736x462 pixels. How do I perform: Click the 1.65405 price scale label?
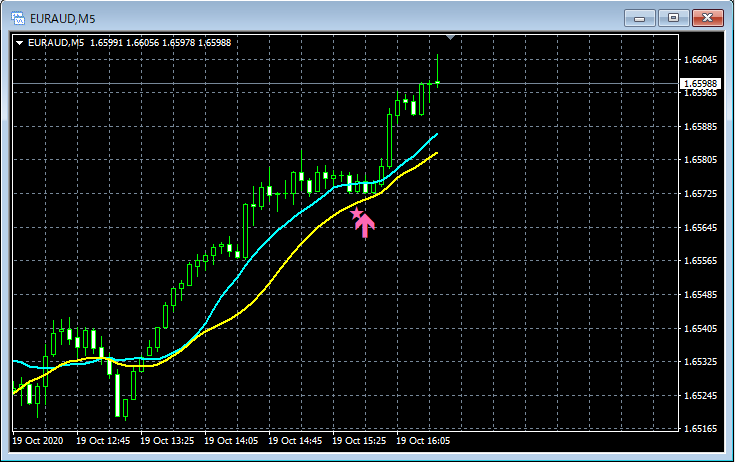(700, 328)
